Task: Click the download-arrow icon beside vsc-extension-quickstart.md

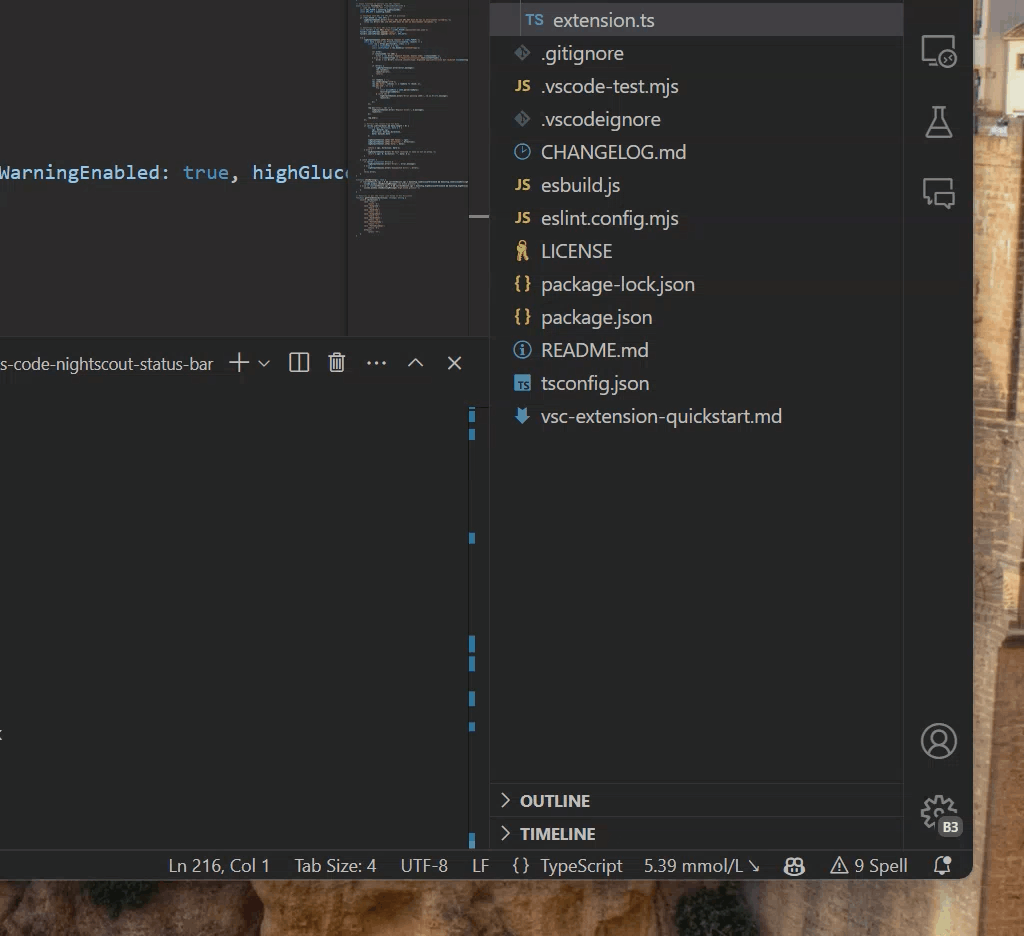Action: (522, 415)
